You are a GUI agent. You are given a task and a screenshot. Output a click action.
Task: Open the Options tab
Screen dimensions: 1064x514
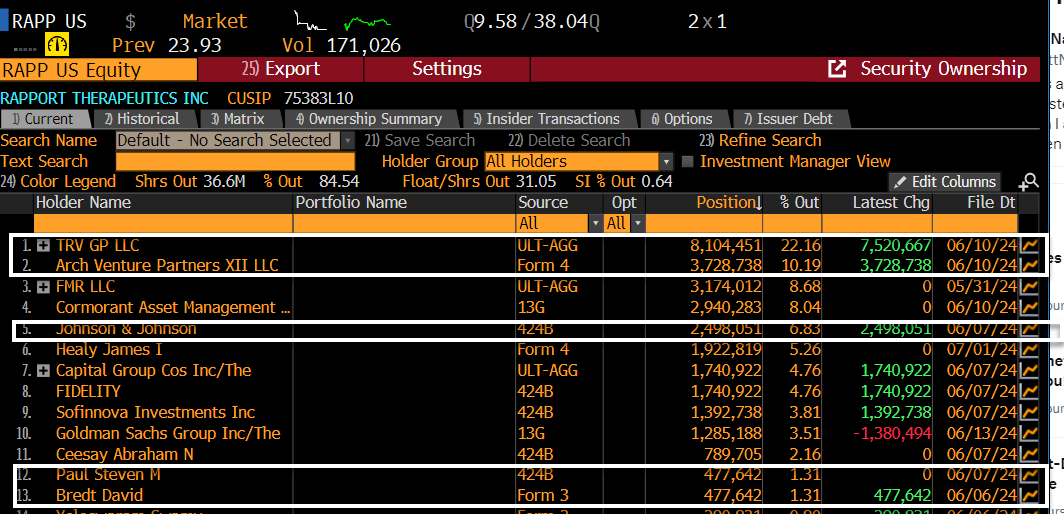[x=683, y=119]
